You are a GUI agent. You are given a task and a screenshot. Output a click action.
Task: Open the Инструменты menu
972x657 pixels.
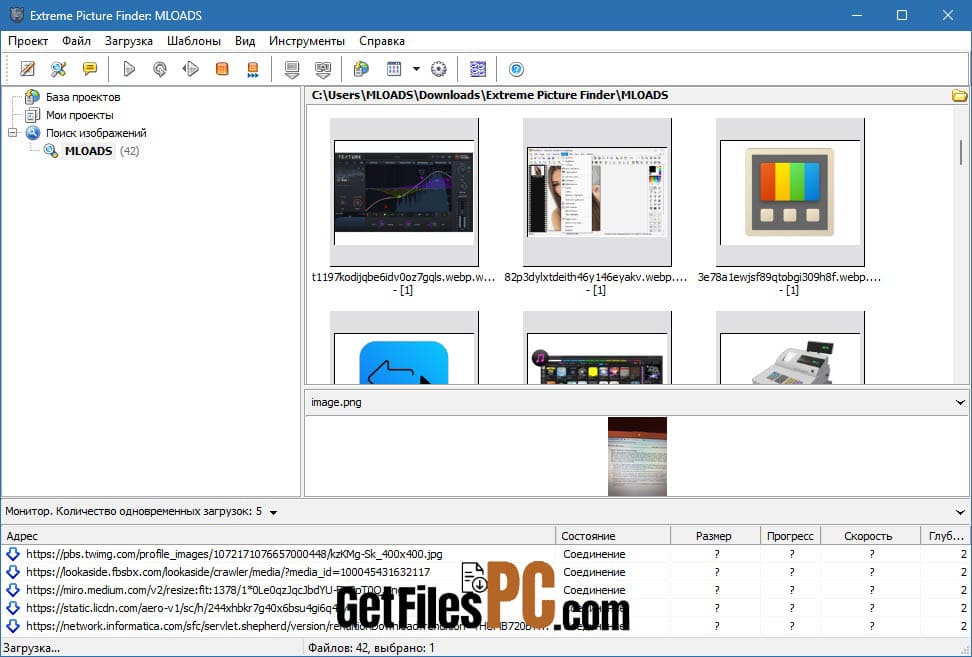(x=307, y=41)
